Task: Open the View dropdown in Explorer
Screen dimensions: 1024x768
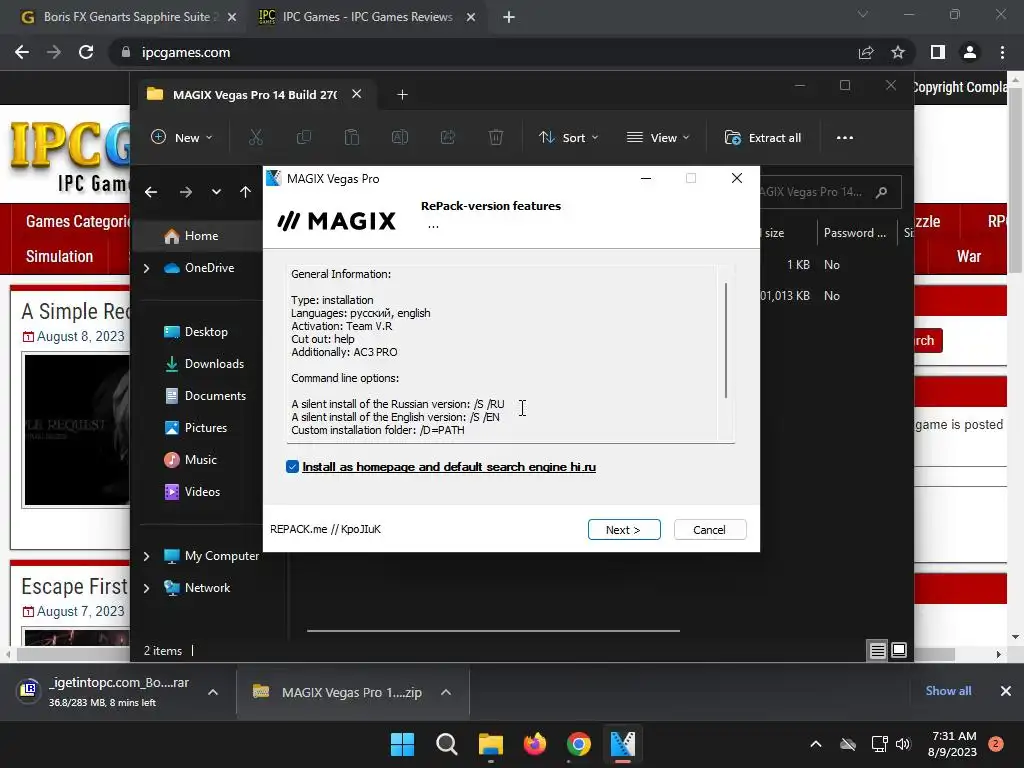Action: click(658, 138)
